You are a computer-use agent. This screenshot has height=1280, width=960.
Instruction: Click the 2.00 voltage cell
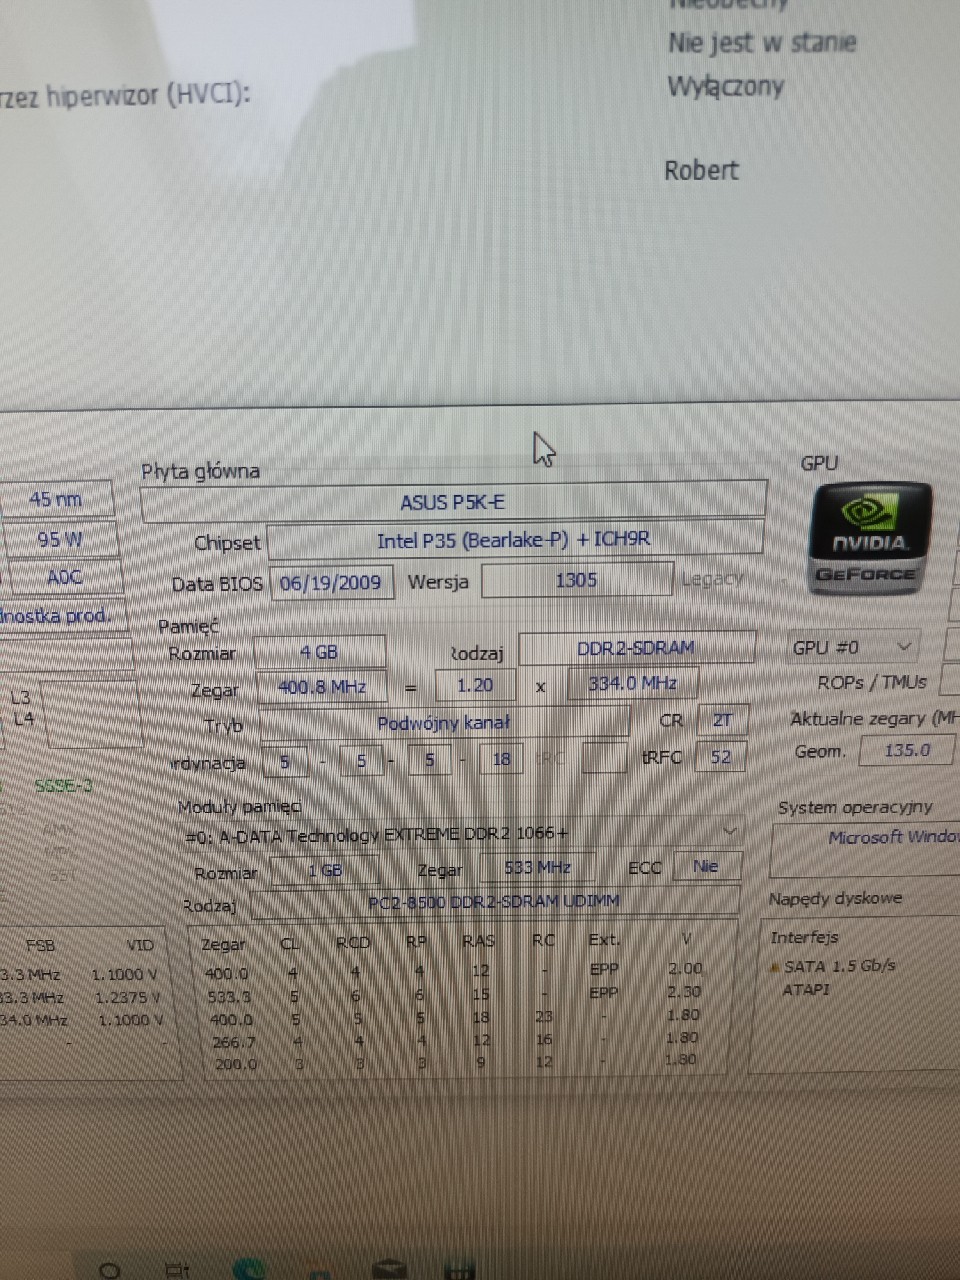click(685, 968)
